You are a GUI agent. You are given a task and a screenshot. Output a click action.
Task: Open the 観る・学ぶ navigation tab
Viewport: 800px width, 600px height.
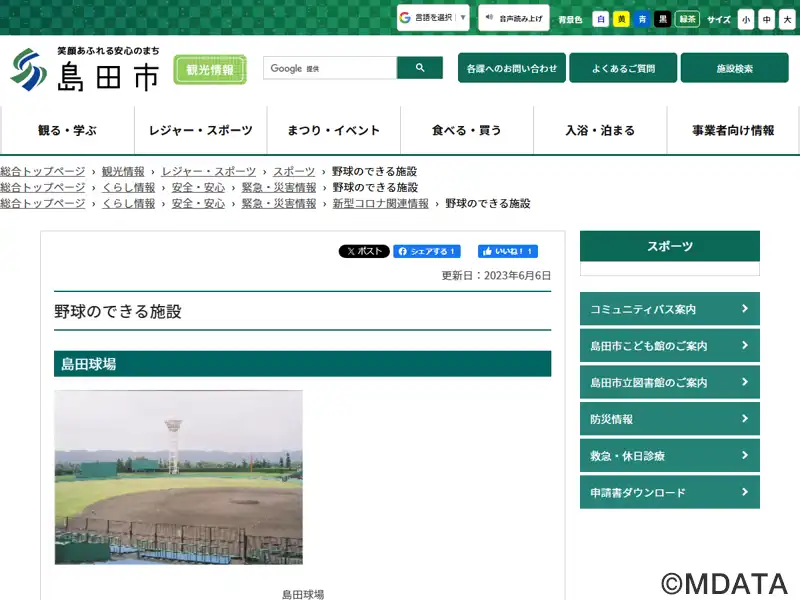click(x=67, y=130)
